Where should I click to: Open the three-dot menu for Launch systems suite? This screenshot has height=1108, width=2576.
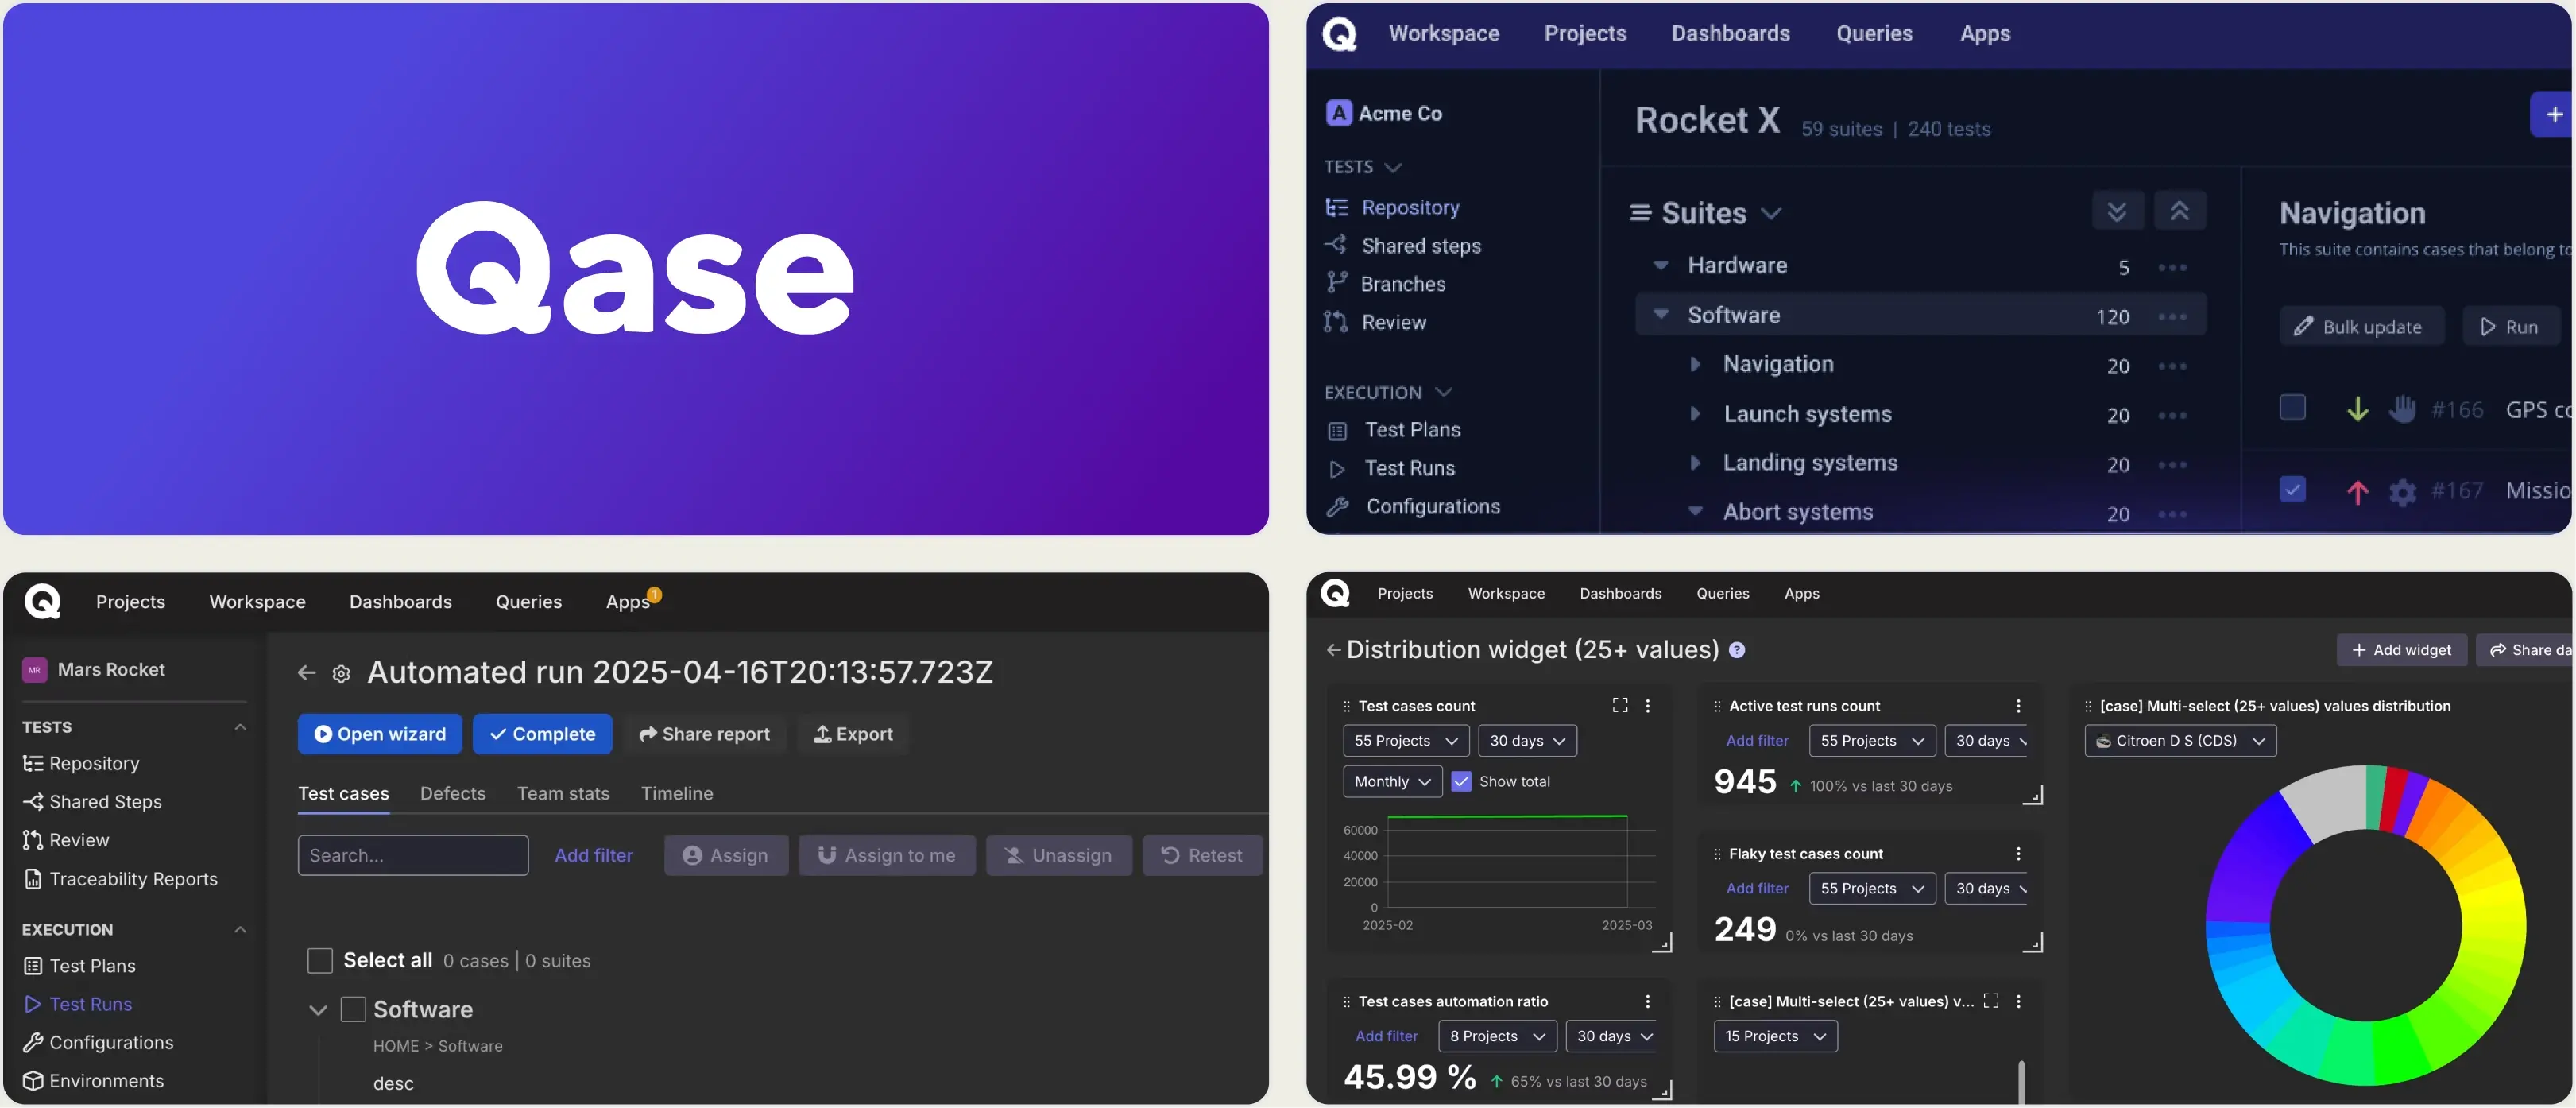click(2172, 415)
